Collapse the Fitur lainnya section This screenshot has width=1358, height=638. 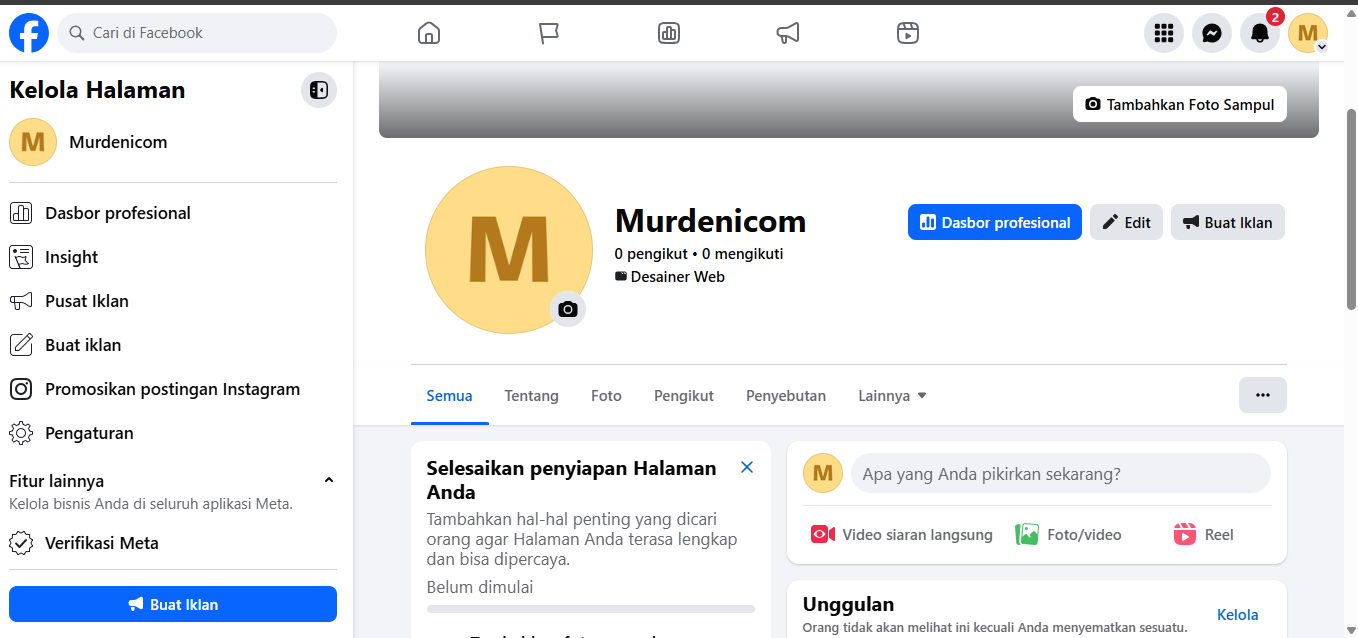point(329,481)
